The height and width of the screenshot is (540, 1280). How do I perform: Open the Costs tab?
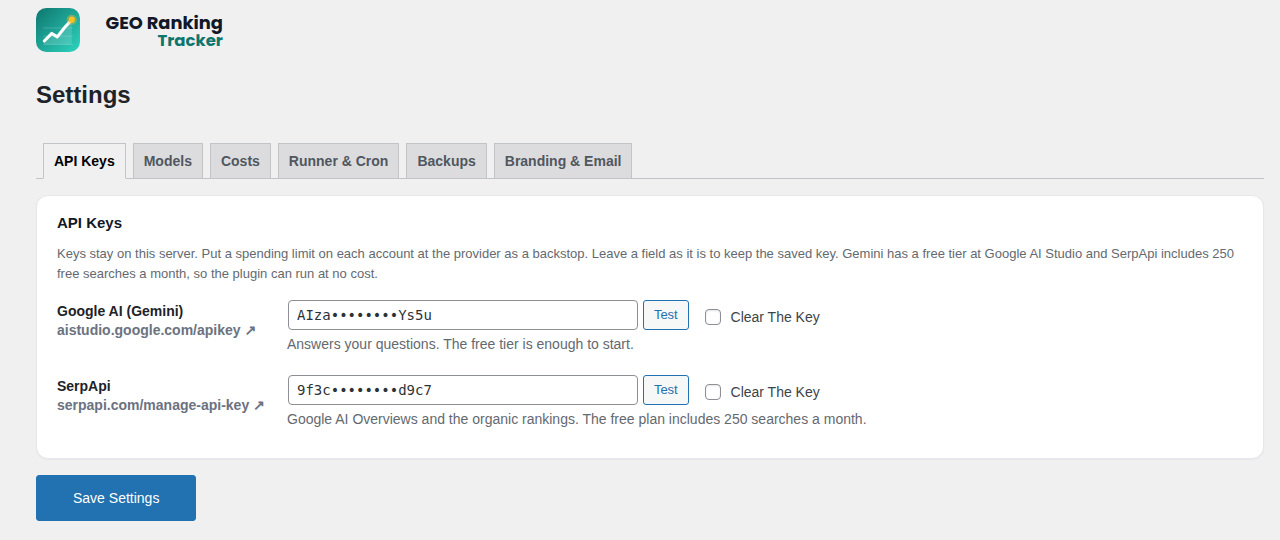click(240, 161)
